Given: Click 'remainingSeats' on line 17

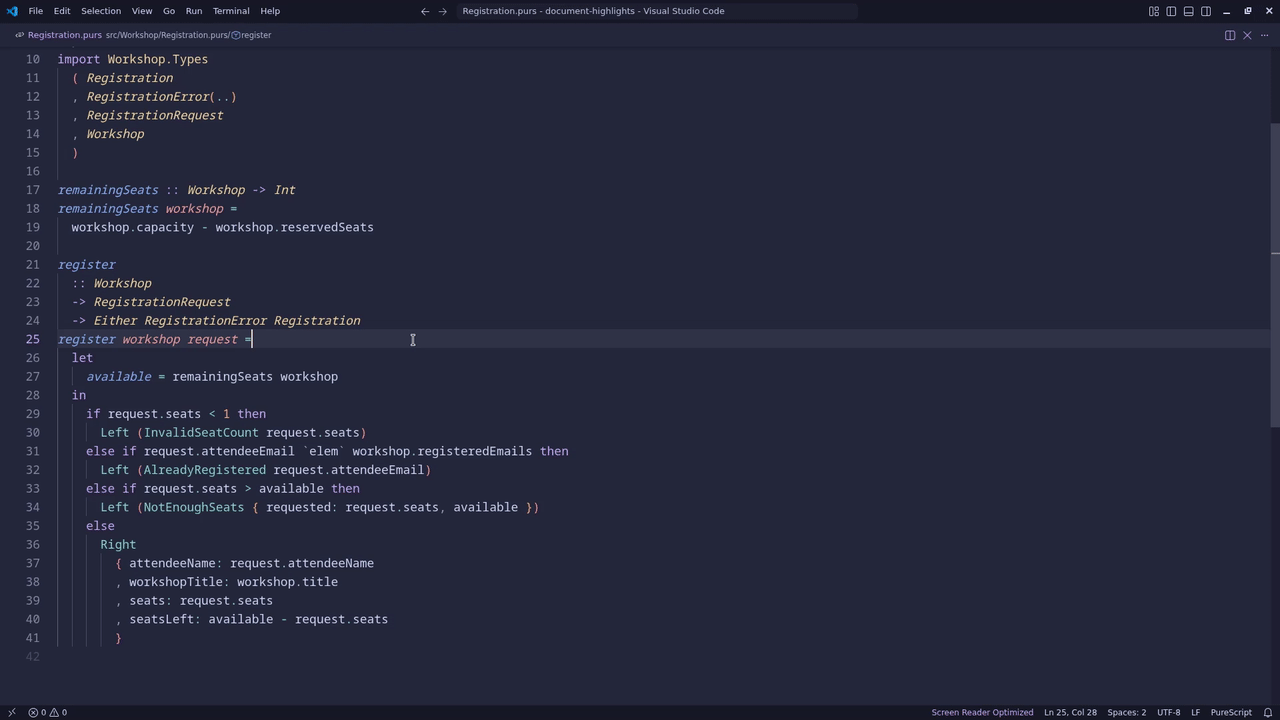Looking at the screenshot, I should pyautogui.click(x=108, y=190).
